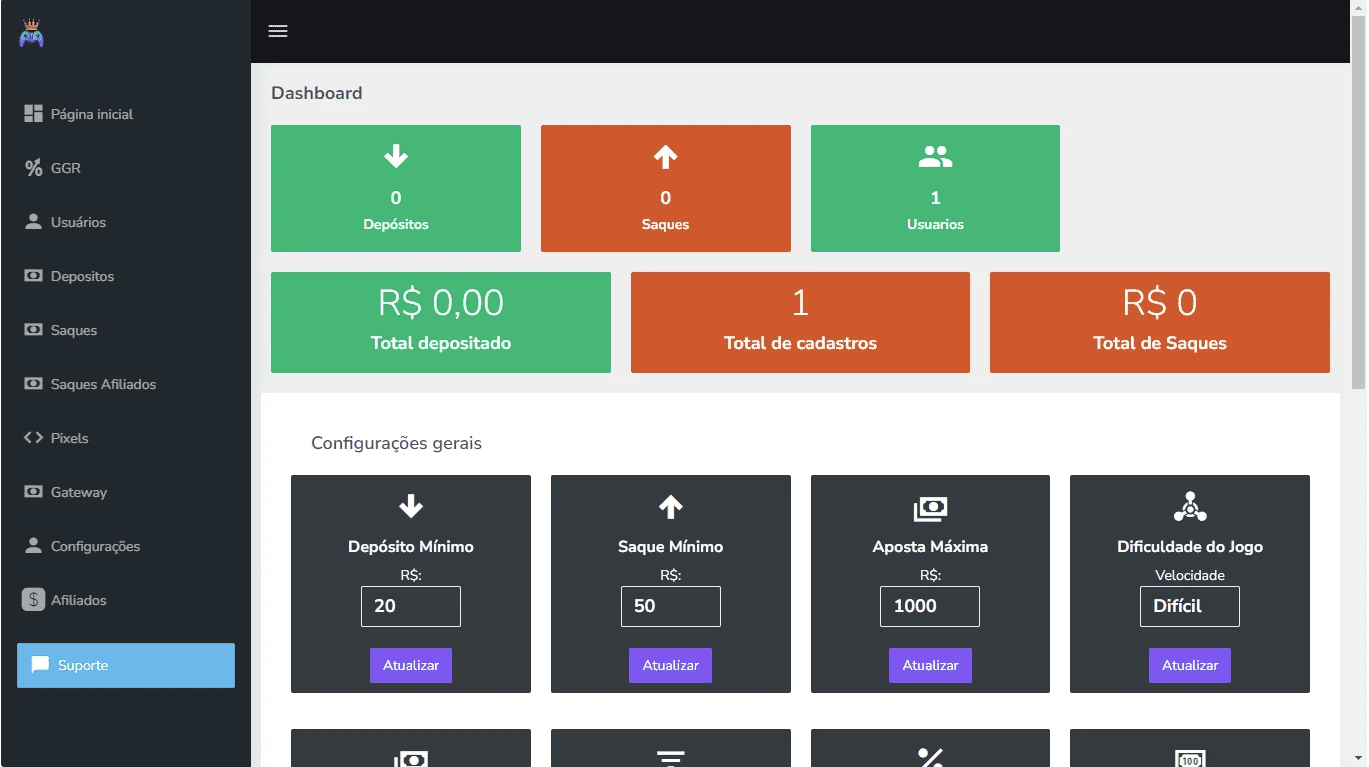
Task: Click the Afiliados dollar sign icon
Action: [x=33, y=600]
